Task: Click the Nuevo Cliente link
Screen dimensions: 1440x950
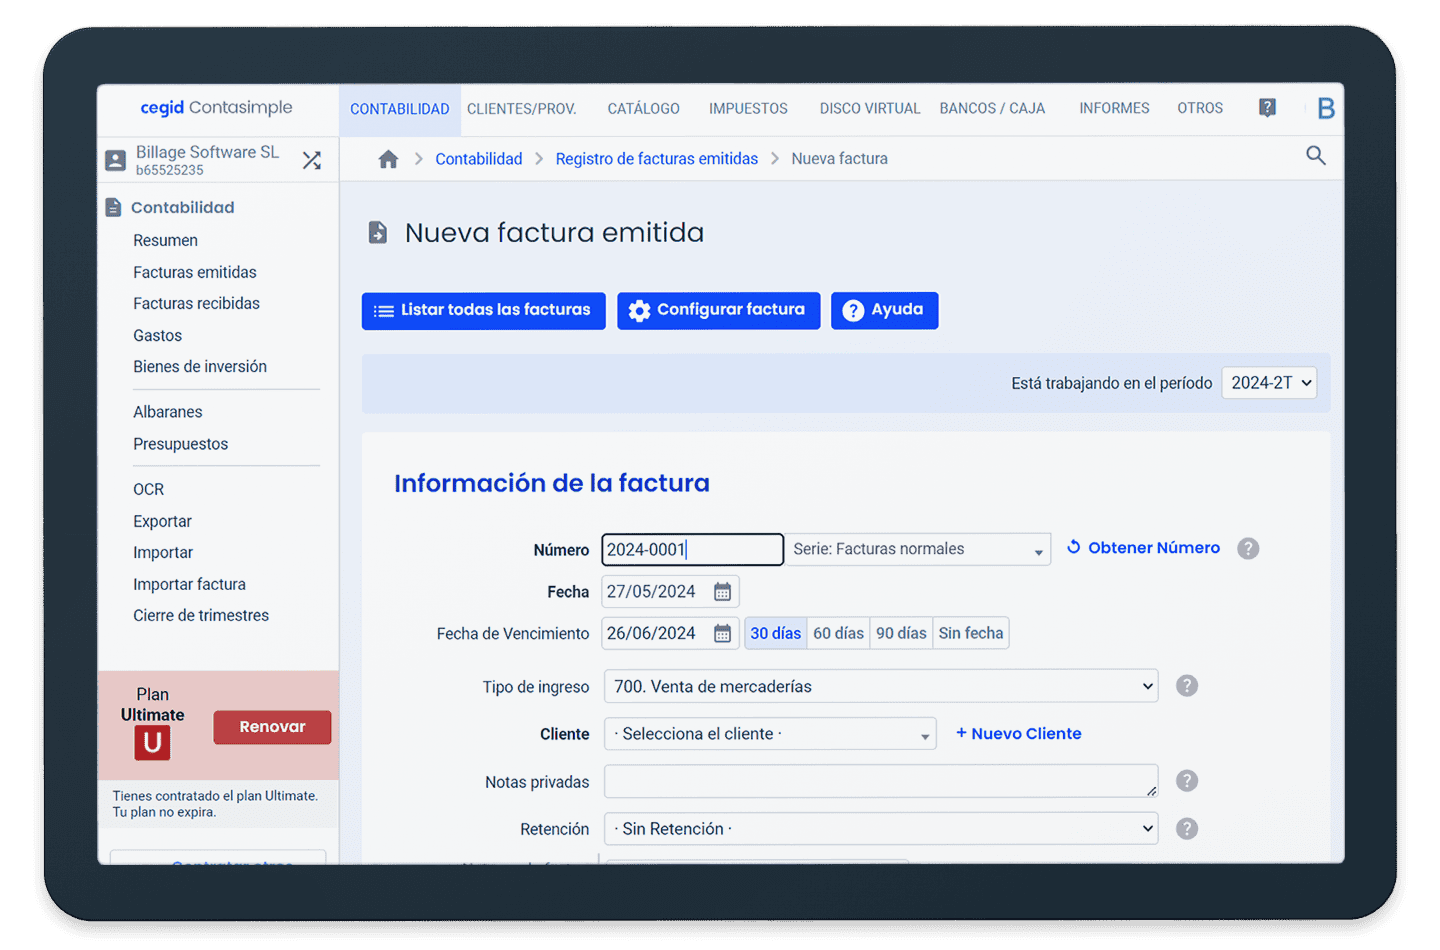Action: tap(1018, 734)
